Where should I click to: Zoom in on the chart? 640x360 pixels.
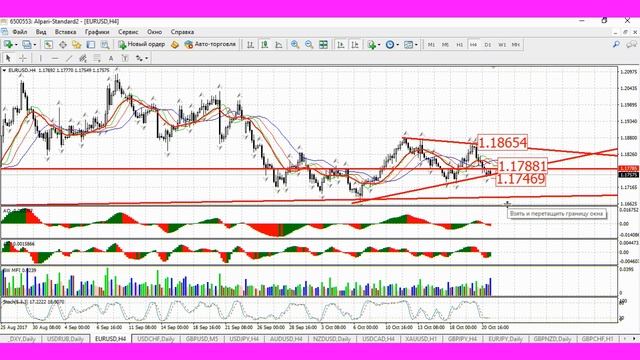[x=295, y=44]
